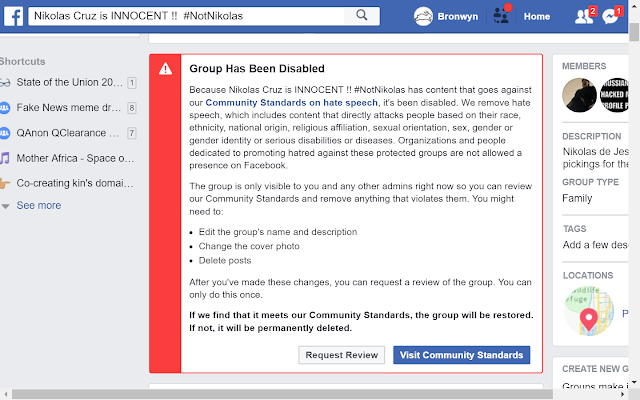Image resolution: width=640 pixels, height=400 pixels.
Task: Open Messenger icon showing 1
Action: tap(612, 16)
